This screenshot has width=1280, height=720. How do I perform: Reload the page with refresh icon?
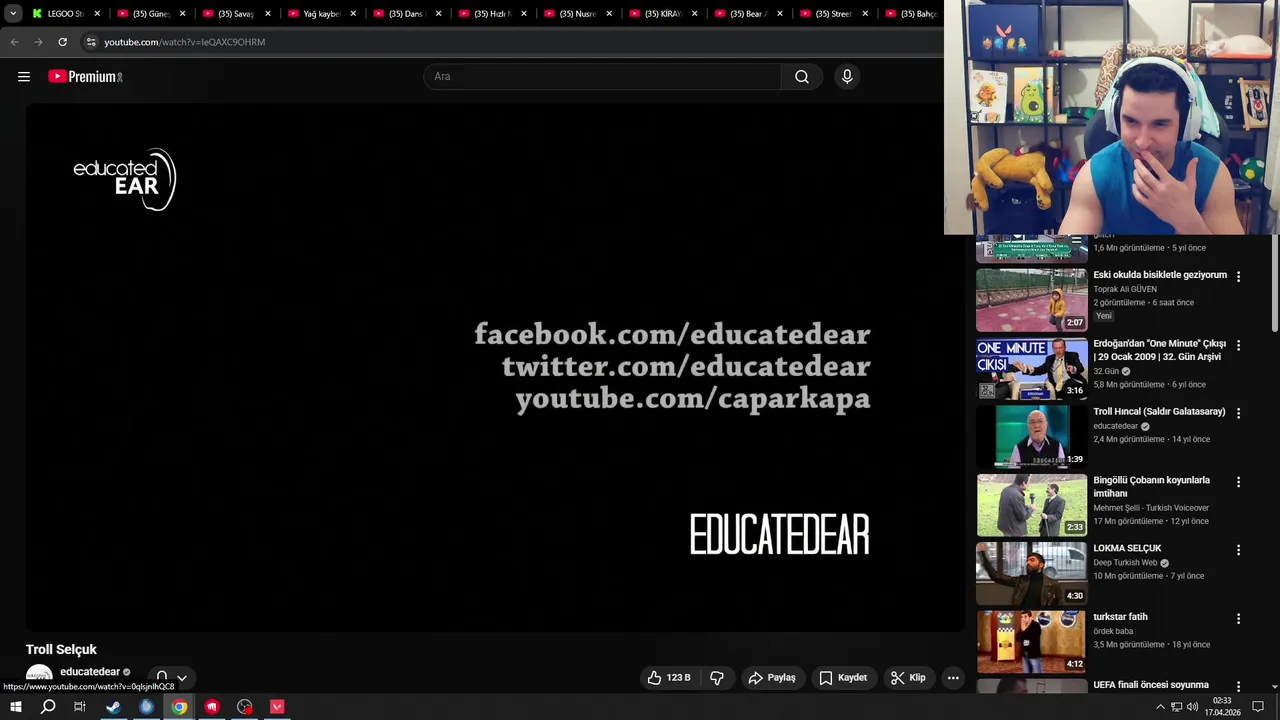tap(62, 42)
